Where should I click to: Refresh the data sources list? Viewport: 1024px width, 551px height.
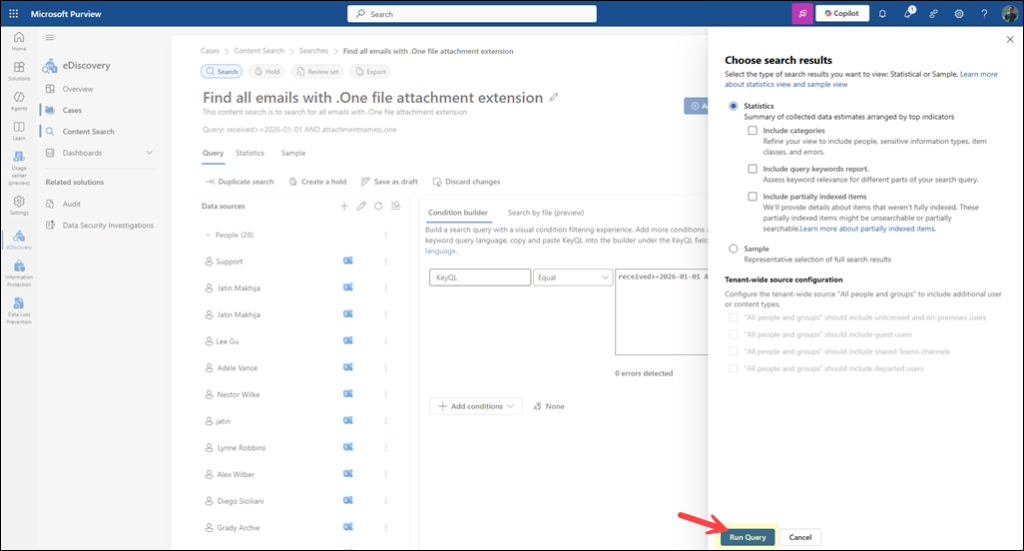[378, 206]
